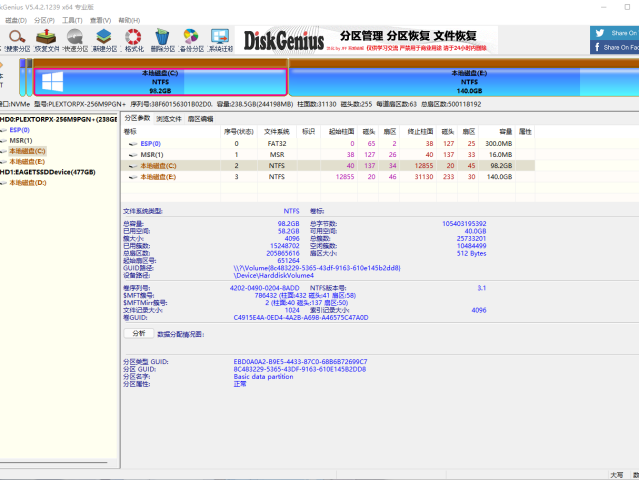The height and width of the screenshot is (480, 639).
Task: Click the Basic data partition value
Action: [263, 377]
